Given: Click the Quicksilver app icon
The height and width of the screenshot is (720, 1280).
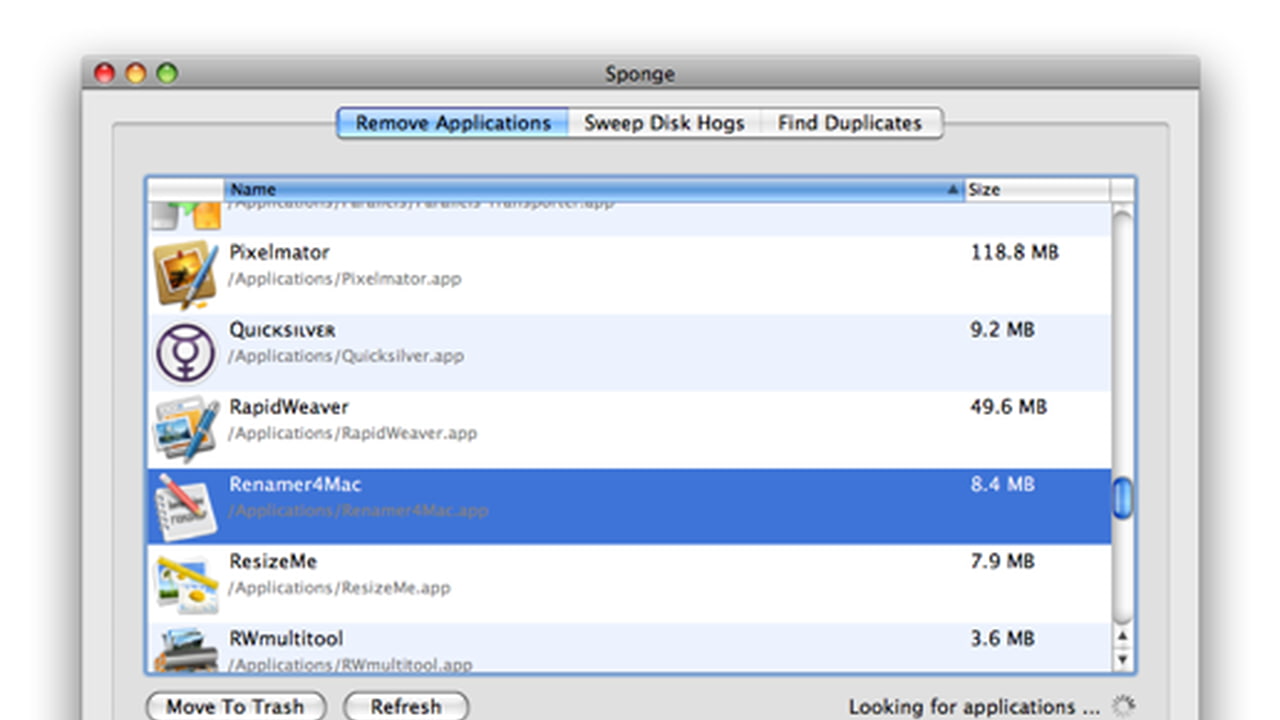Looking at the screenshot, I should coord(185,352).
